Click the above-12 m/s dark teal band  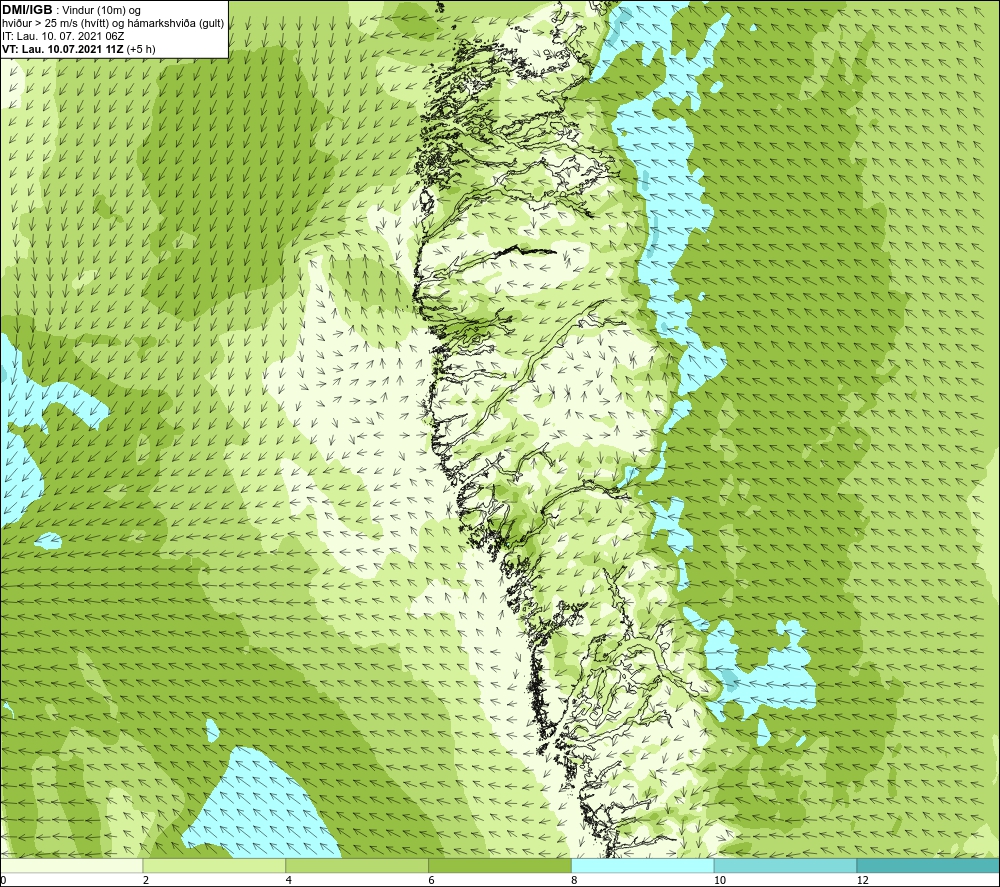929,865
